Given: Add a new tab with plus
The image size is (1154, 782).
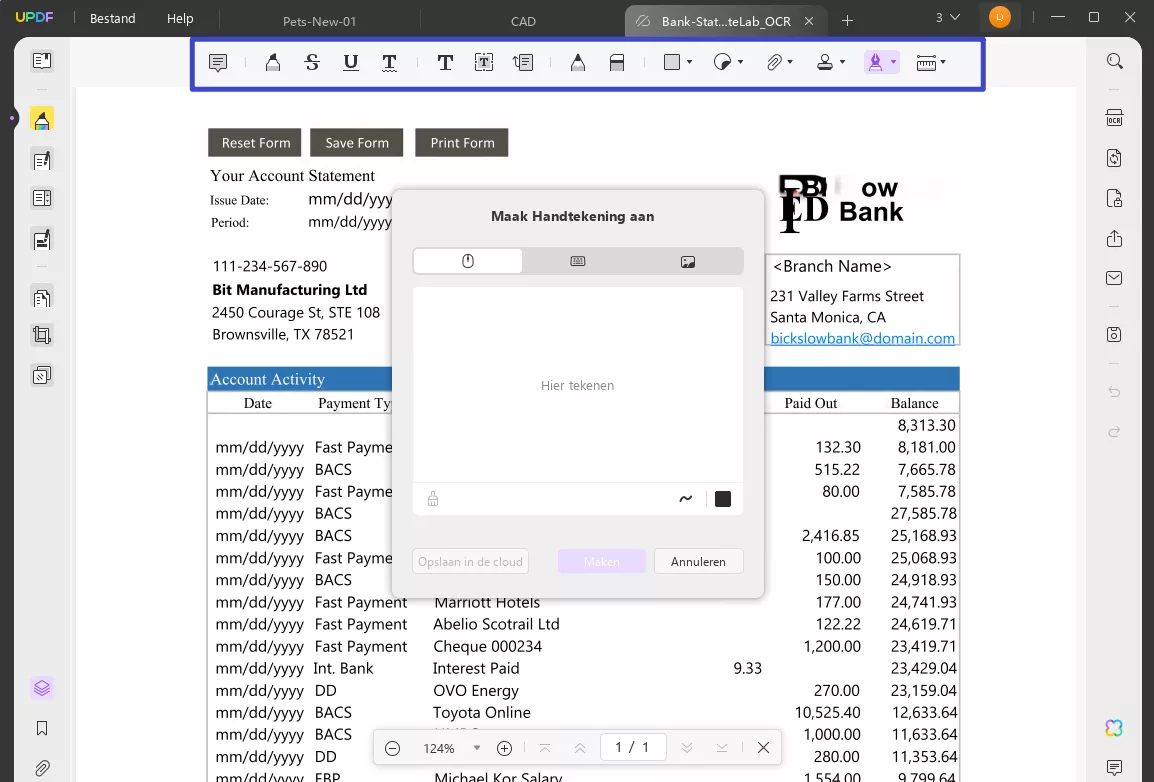Looking at the screenshot, I should (847, 21).
